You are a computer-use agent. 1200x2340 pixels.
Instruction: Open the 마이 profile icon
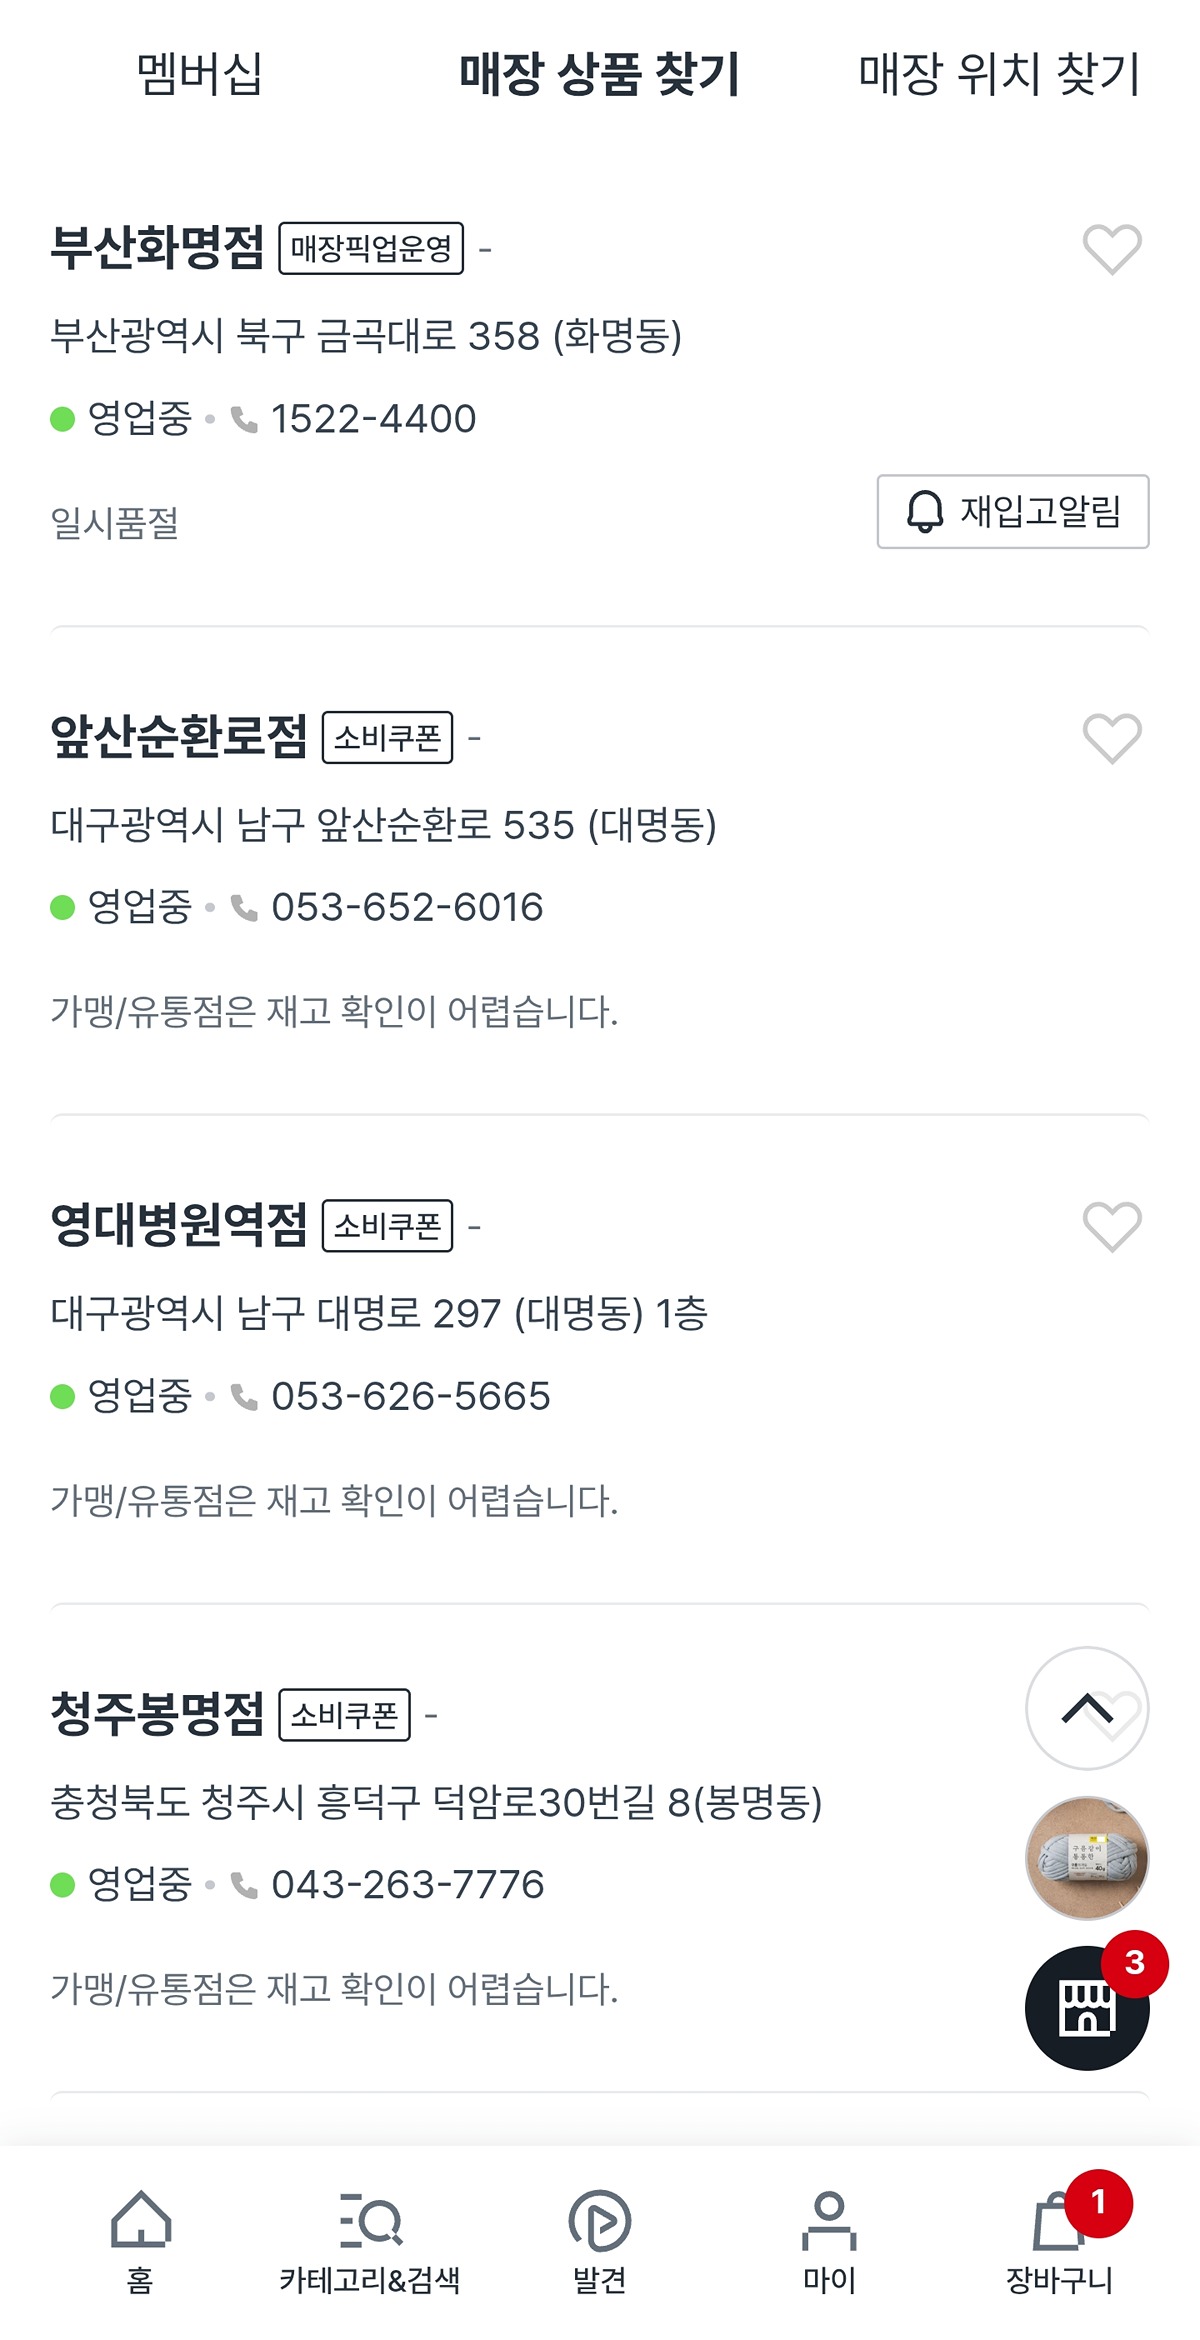[829, 2220]
